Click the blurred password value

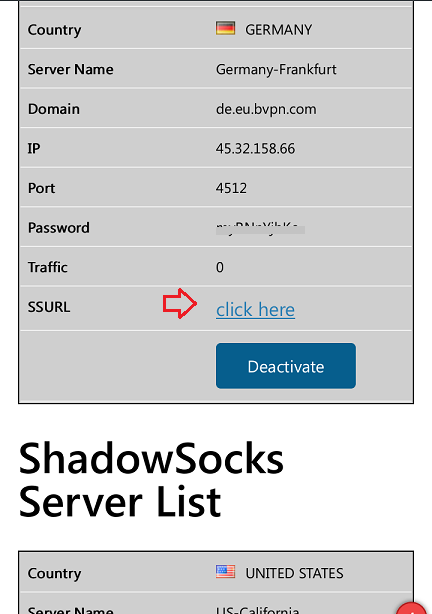click(x=260, y=228)
